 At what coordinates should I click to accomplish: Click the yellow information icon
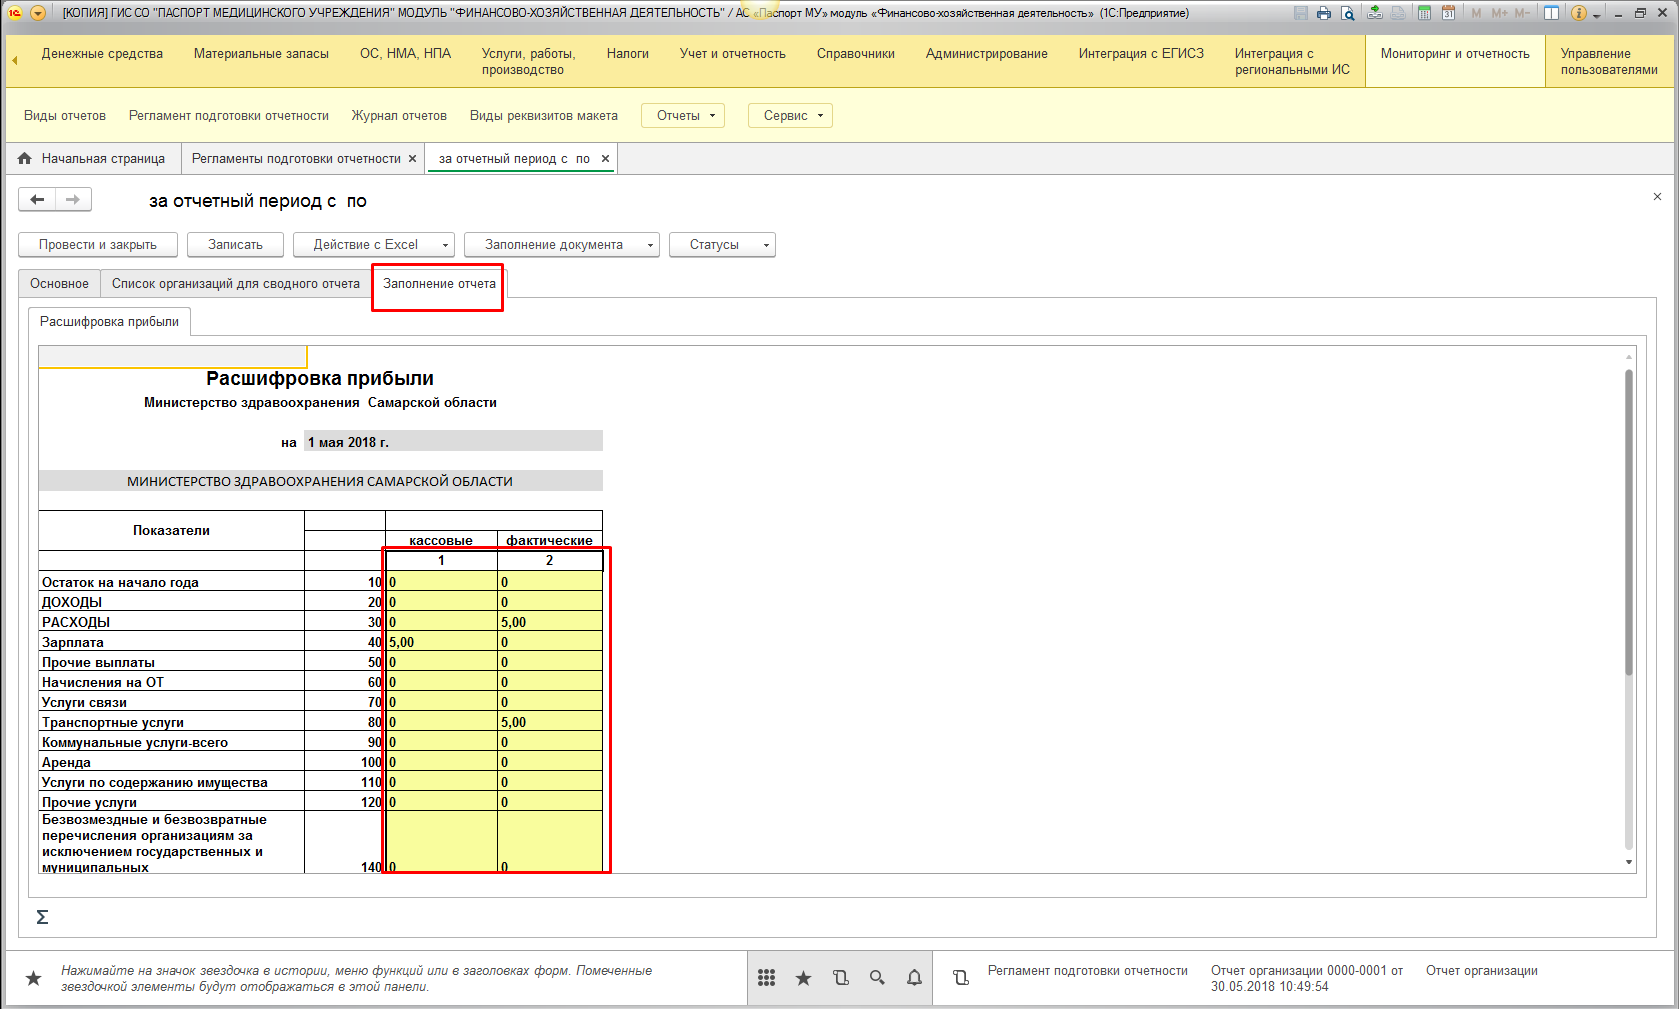(x=1579, y=13)
